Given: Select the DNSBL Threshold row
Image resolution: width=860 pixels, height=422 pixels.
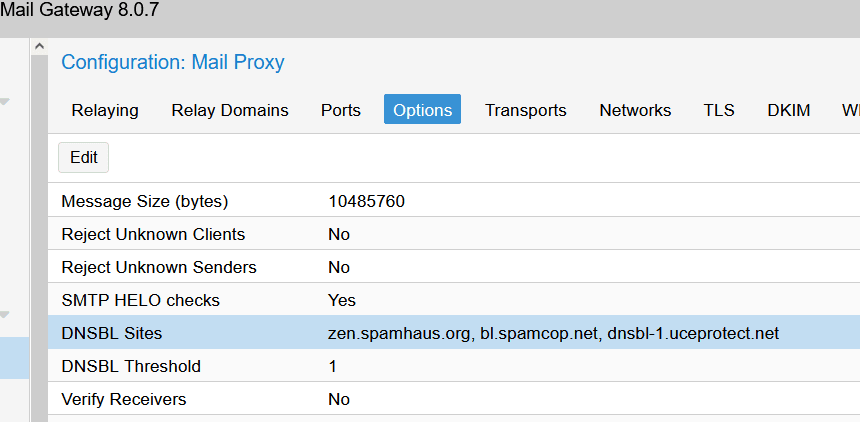Looking at the screenshot, I should click(131, 366).
